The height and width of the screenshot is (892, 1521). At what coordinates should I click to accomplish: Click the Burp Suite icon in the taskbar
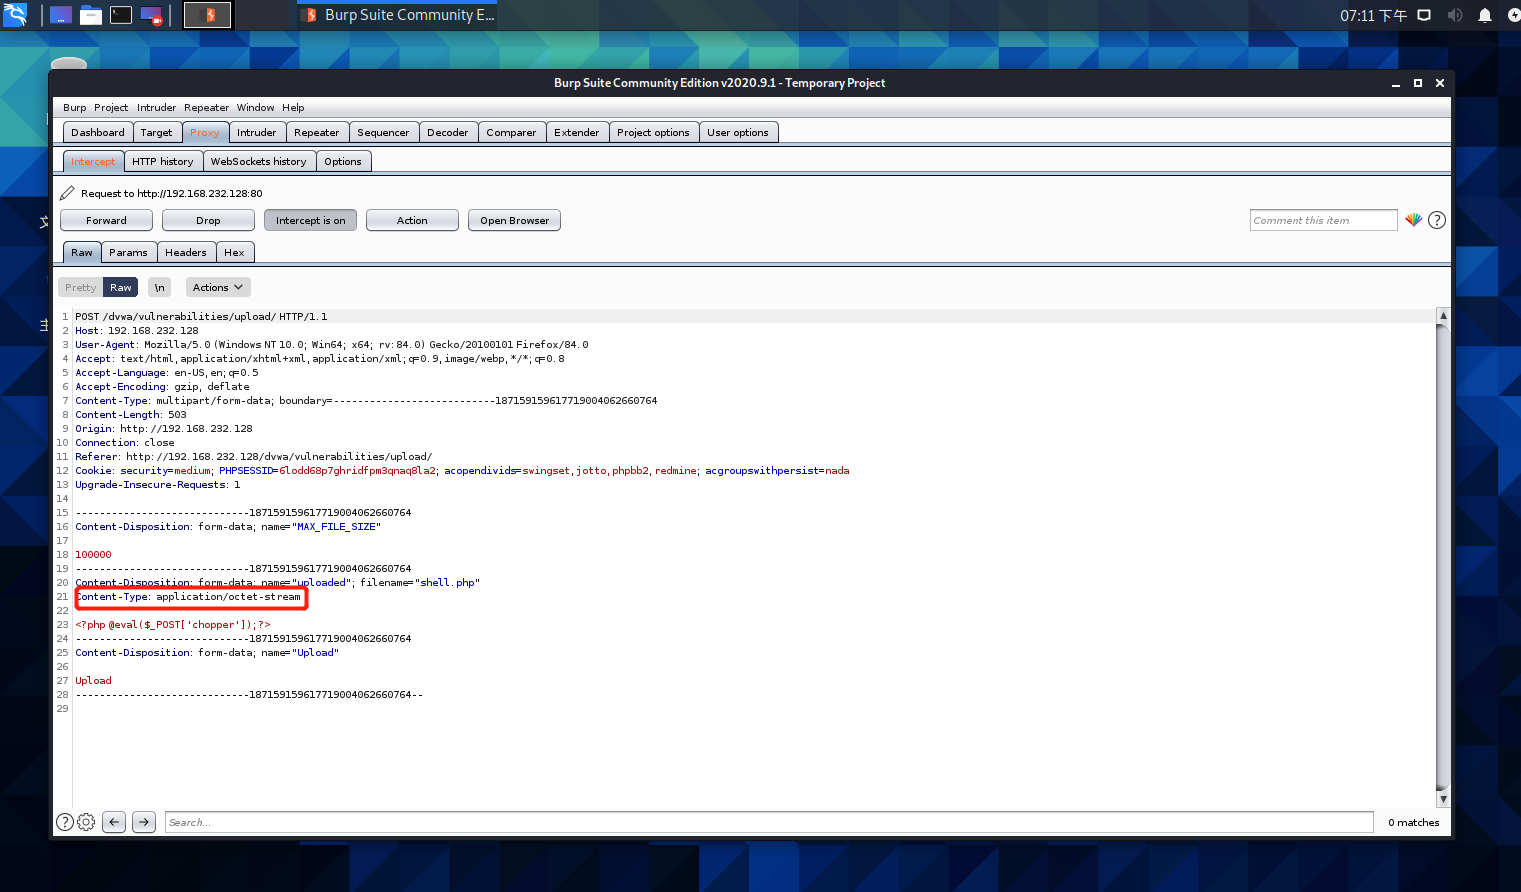pos(208,15)
